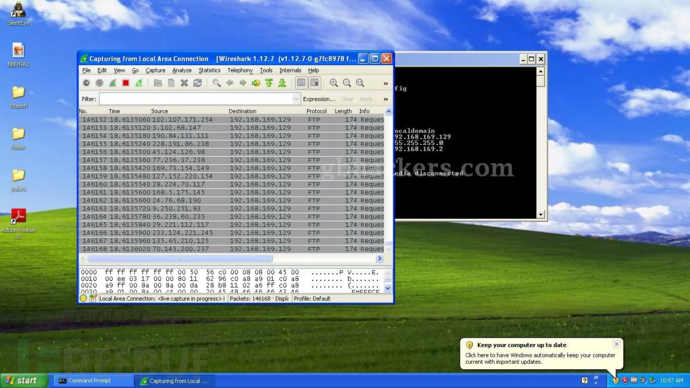The height and width of the screenshot is (388, 690).
Task: Sort packets by the Time column header
Action: coord(114,111)
